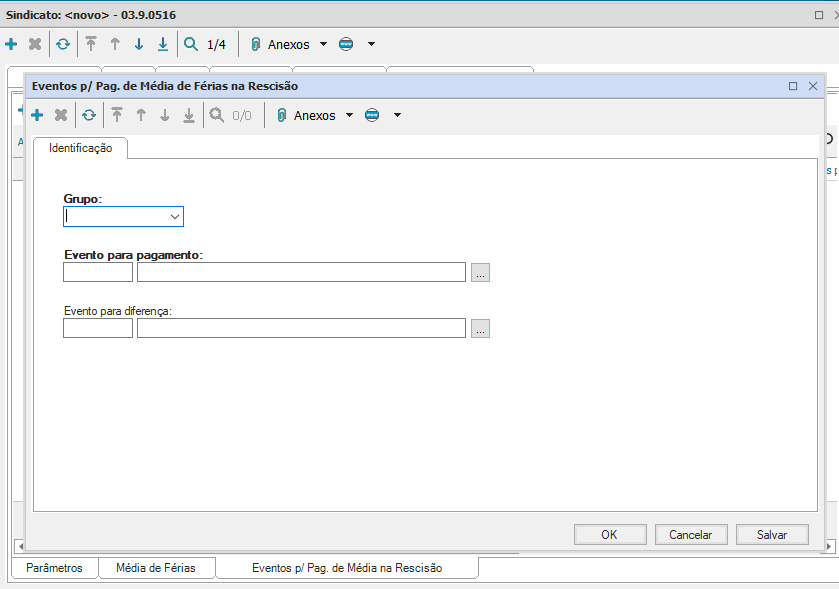Open the Grupo combo box dropdown
Image resolution: width=839 pixels, height=589 pixels.
pyautogui.click(x=175, y=217)
